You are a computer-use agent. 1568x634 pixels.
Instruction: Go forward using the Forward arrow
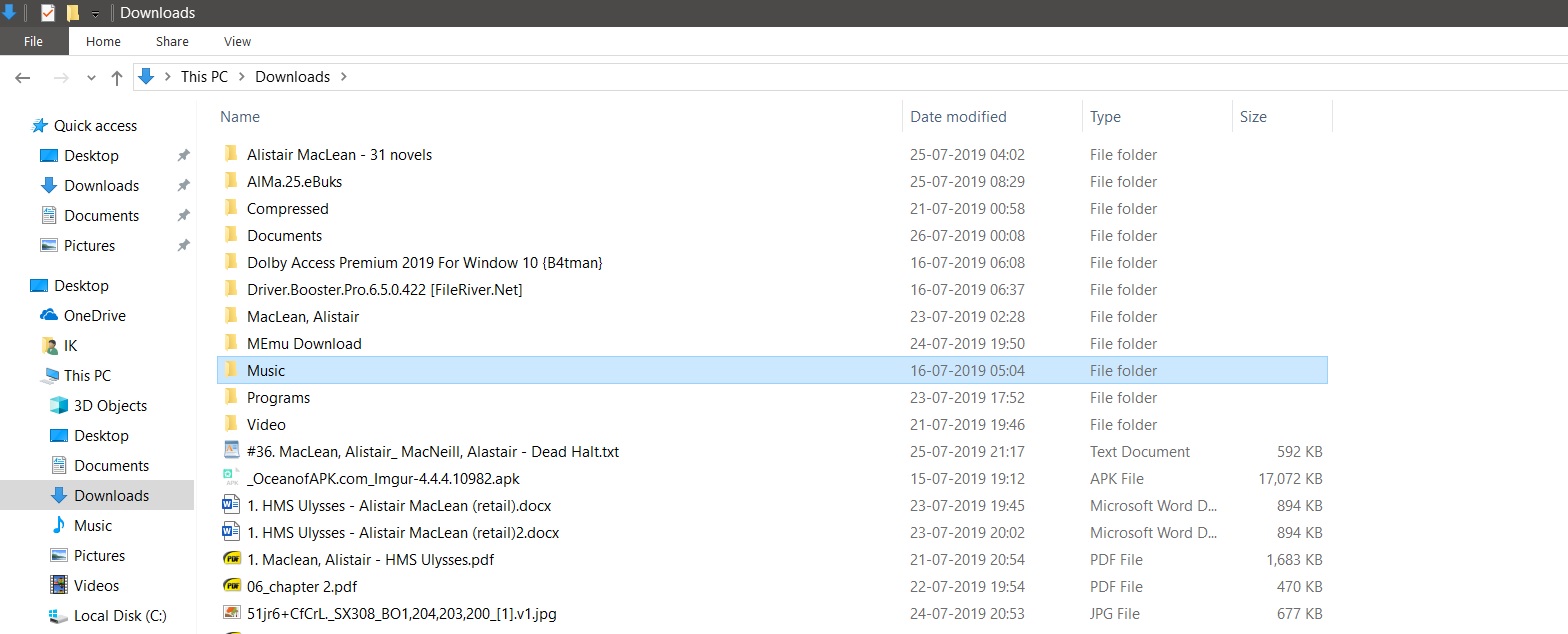[x=61, y=77]
